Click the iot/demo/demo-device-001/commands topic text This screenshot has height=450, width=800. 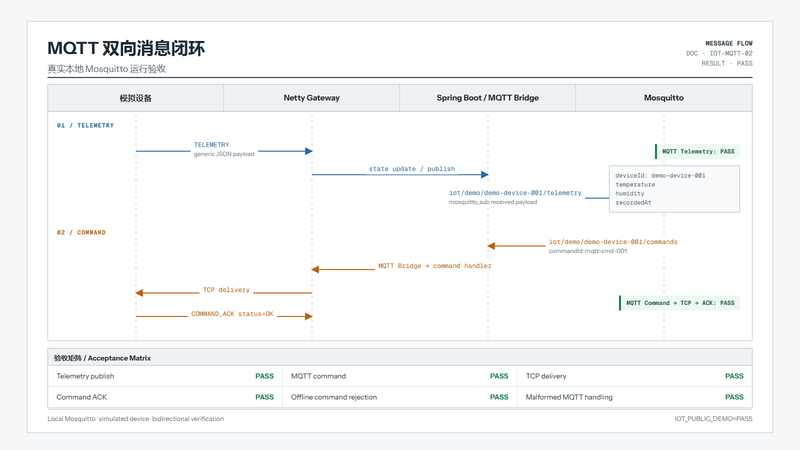tap(613, 242)
